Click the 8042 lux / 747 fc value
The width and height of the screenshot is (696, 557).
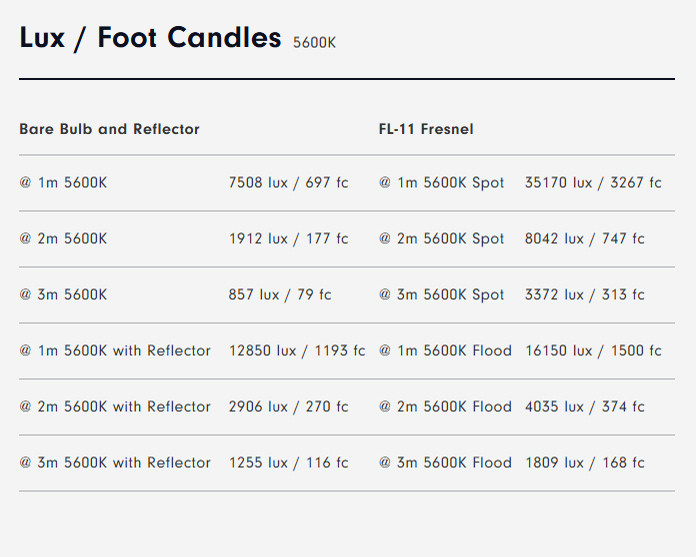[585, 238]
